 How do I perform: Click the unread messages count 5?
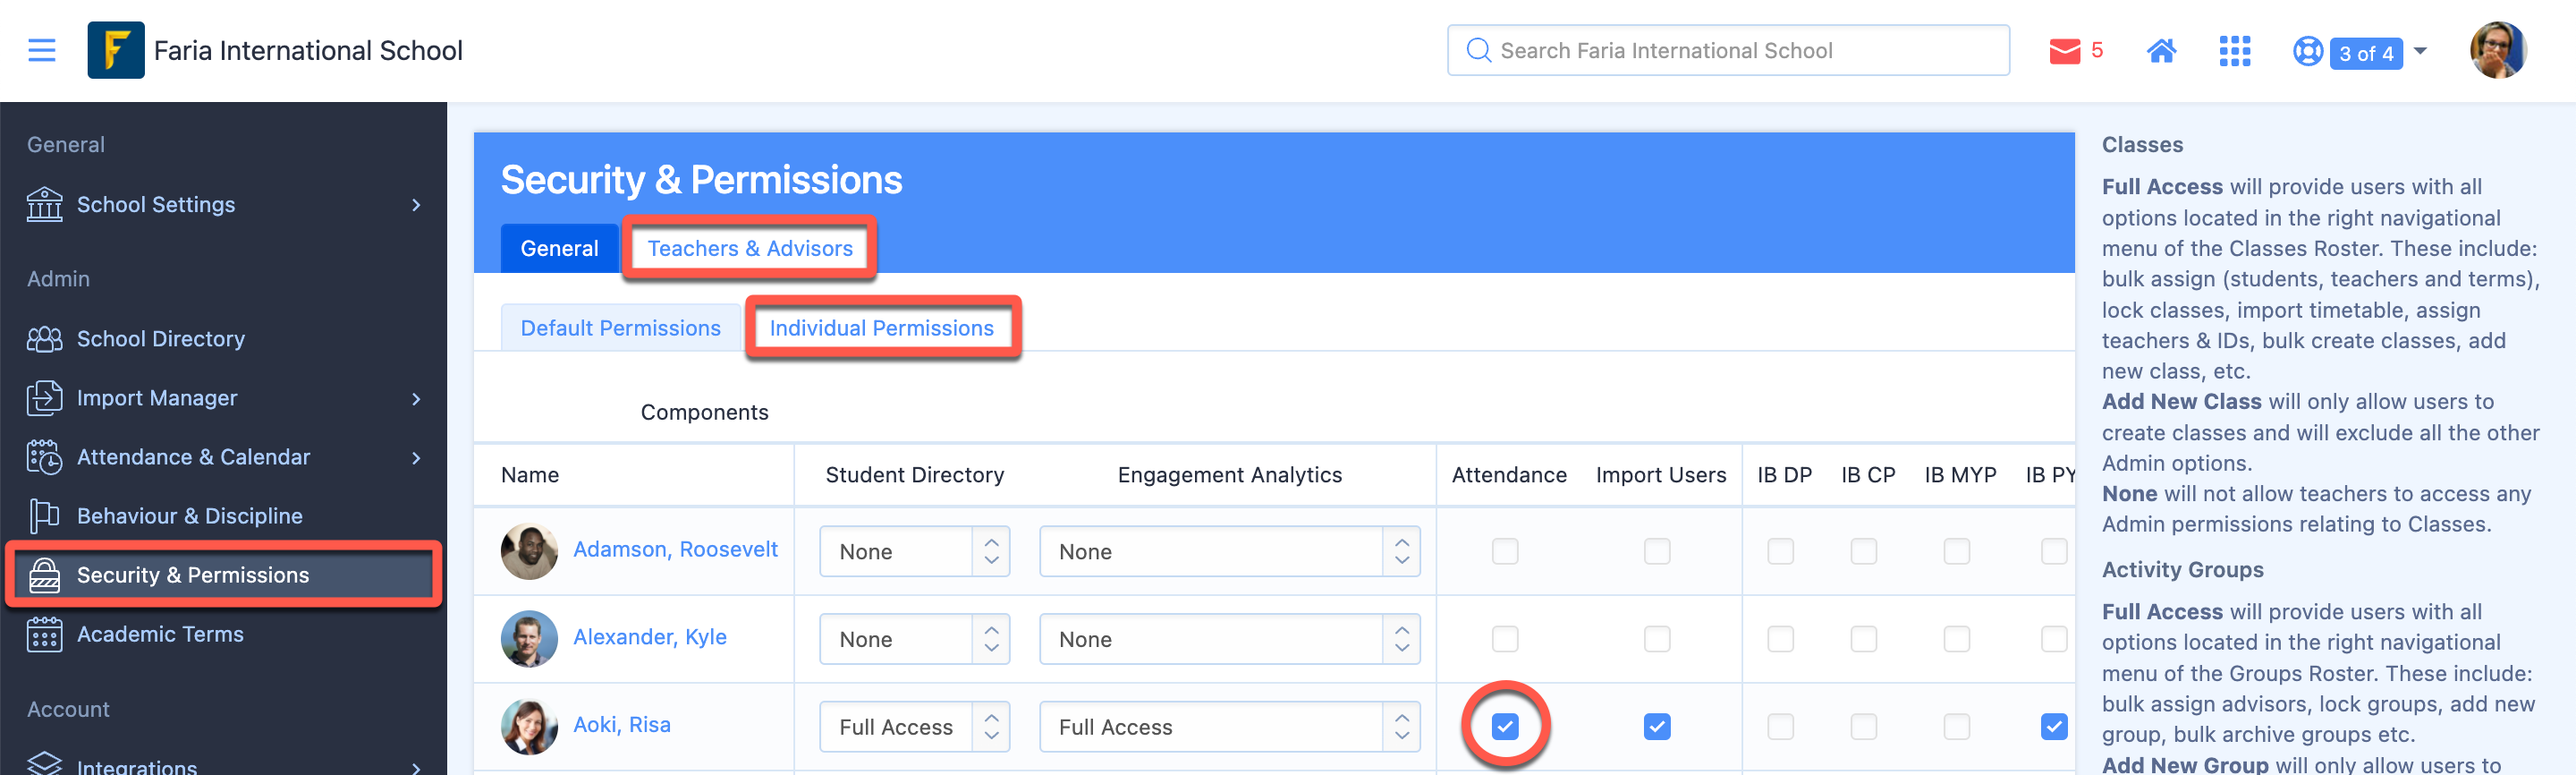coord(2097,50)
